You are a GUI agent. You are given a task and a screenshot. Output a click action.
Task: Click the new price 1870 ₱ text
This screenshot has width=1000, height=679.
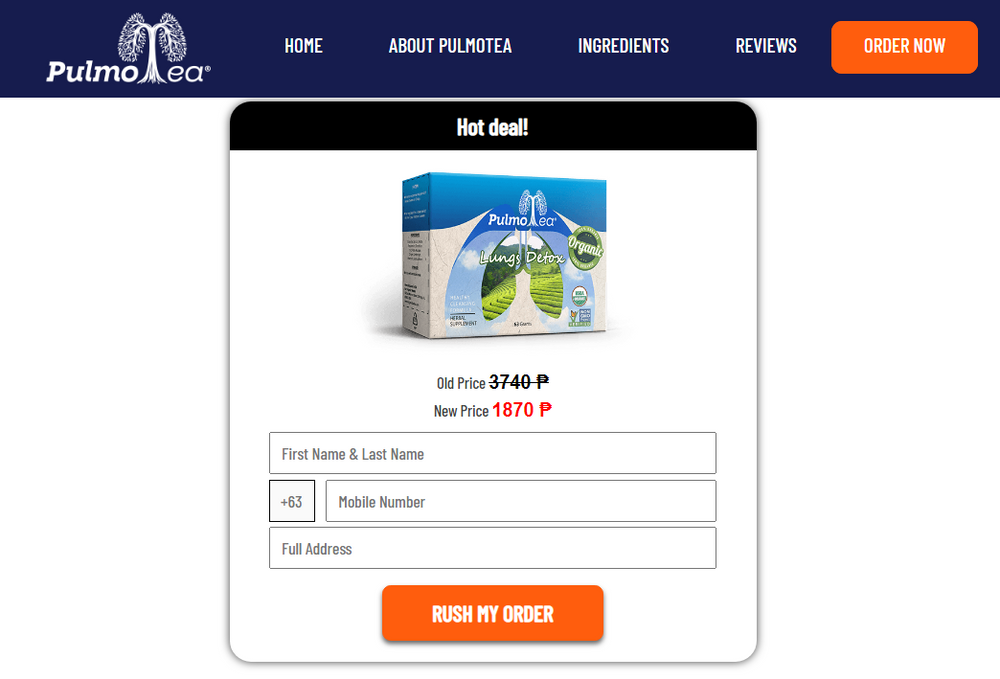[522, 409]
